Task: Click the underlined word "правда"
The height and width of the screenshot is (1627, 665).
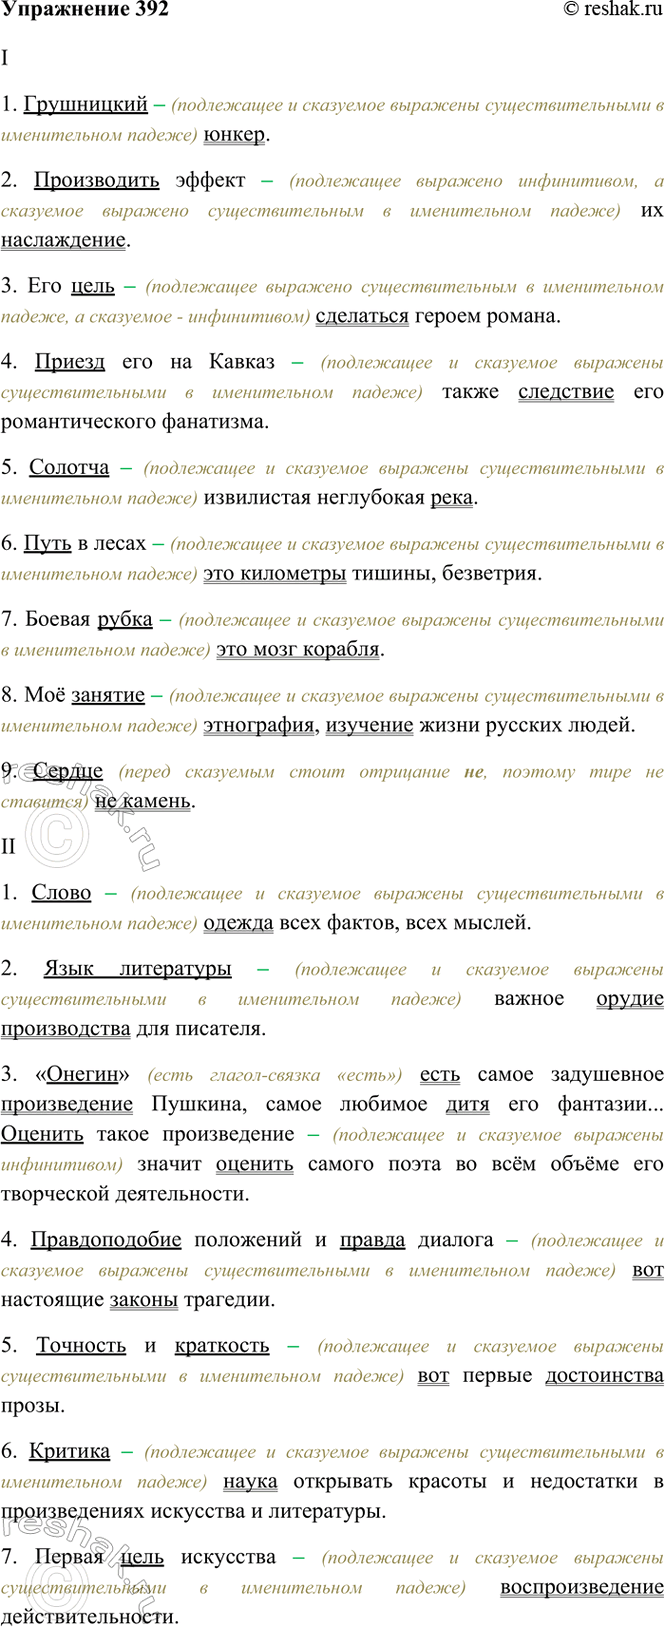Action: pos(373,1240)
